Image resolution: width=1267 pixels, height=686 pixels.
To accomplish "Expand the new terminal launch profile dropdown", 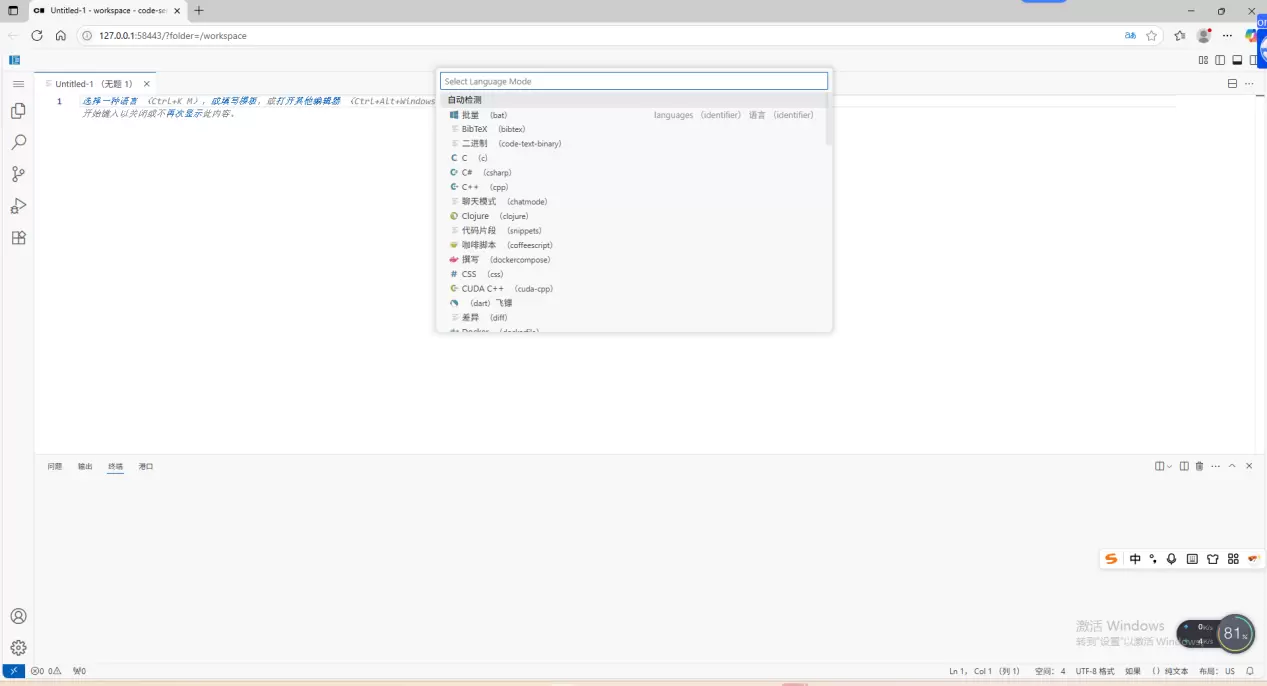I will (1169, 466).
